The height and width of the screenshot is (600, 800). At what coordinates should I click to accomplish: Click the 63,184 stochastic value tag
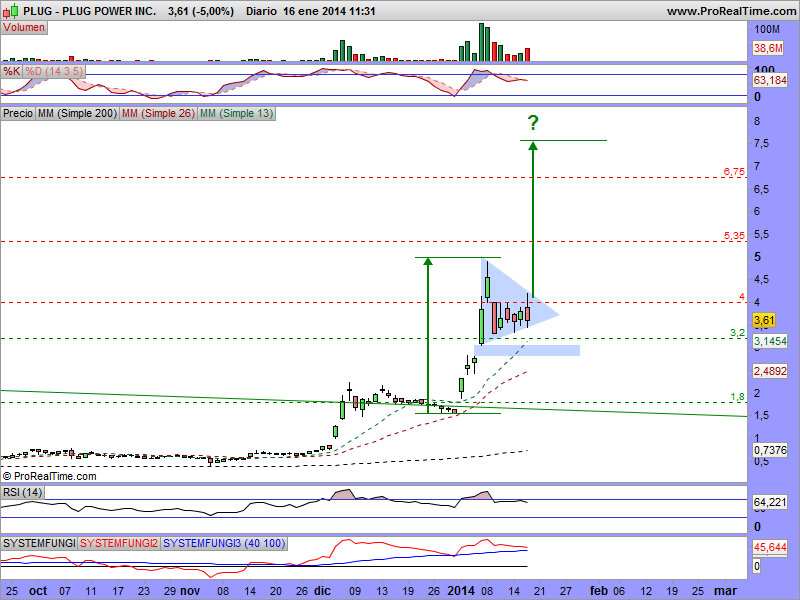[x=770, y=80]
